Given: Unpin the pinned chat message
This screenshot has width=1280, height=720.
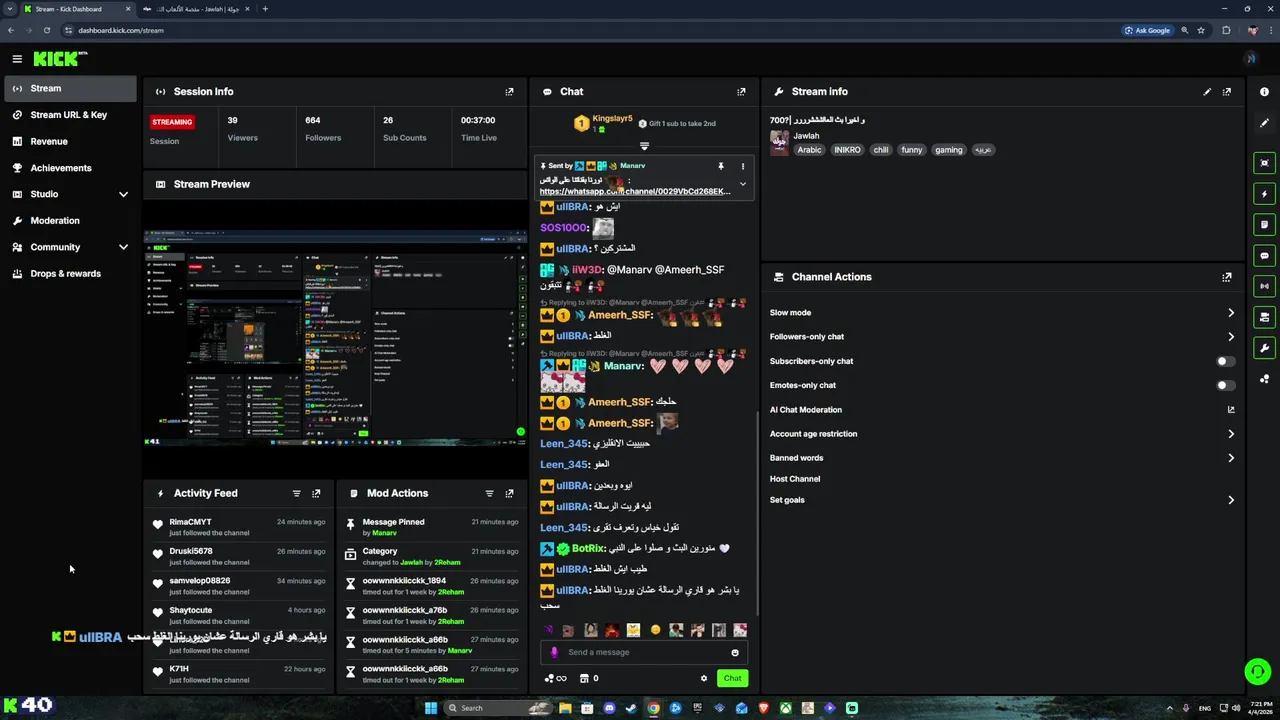Looking at the screenshot, I should (720, 166).
